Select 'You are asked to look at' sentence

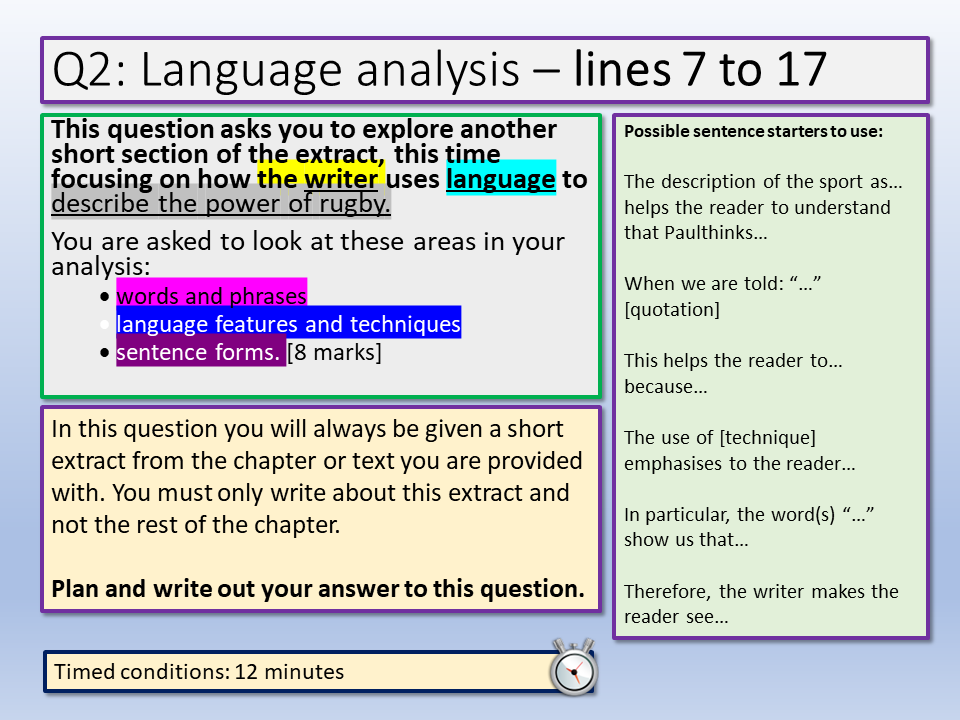point(307,242)
